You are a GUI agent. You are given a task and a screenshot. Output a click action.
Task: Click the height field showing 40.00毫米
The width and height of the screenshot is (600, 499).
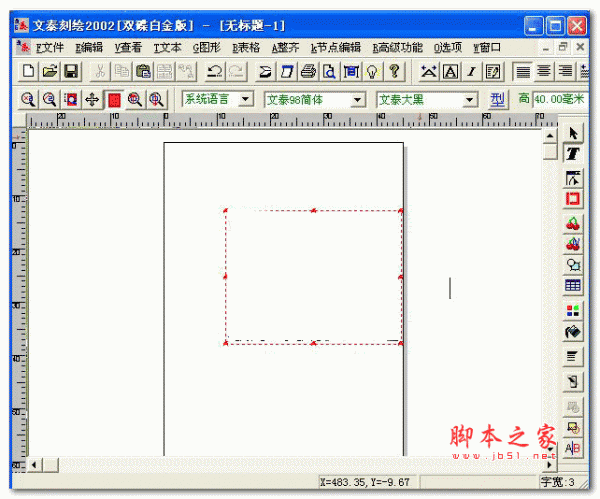(x=560, y=99)
